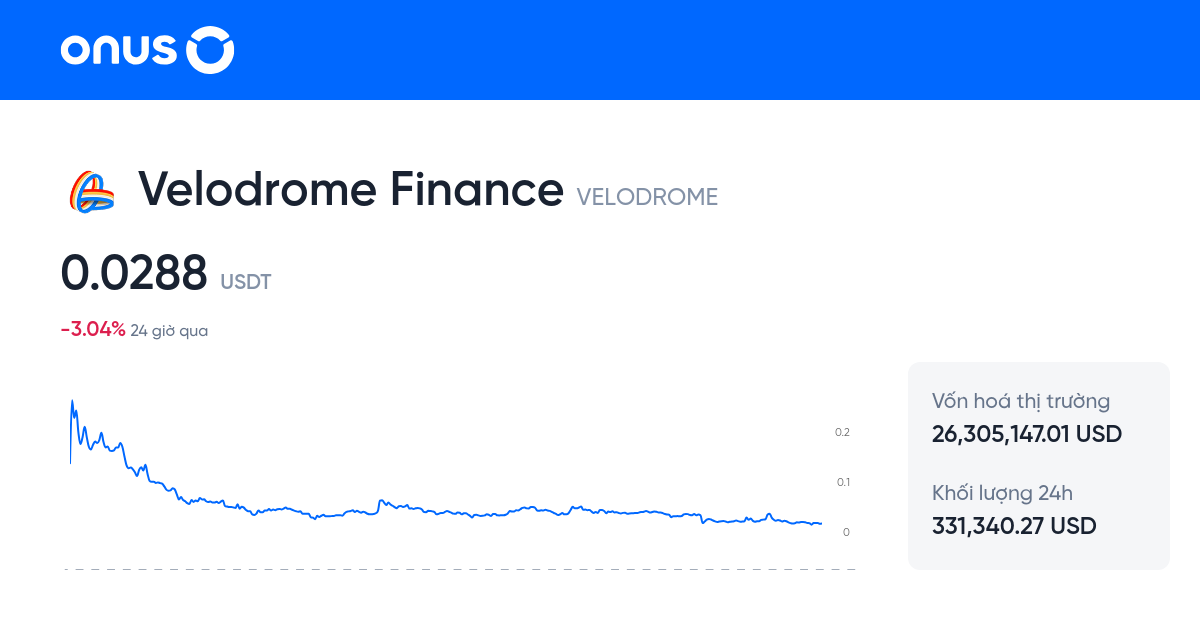The image size is (1200, 630).
Task: Click the VELODROME ticker symbol
Action: click(647, 197)
